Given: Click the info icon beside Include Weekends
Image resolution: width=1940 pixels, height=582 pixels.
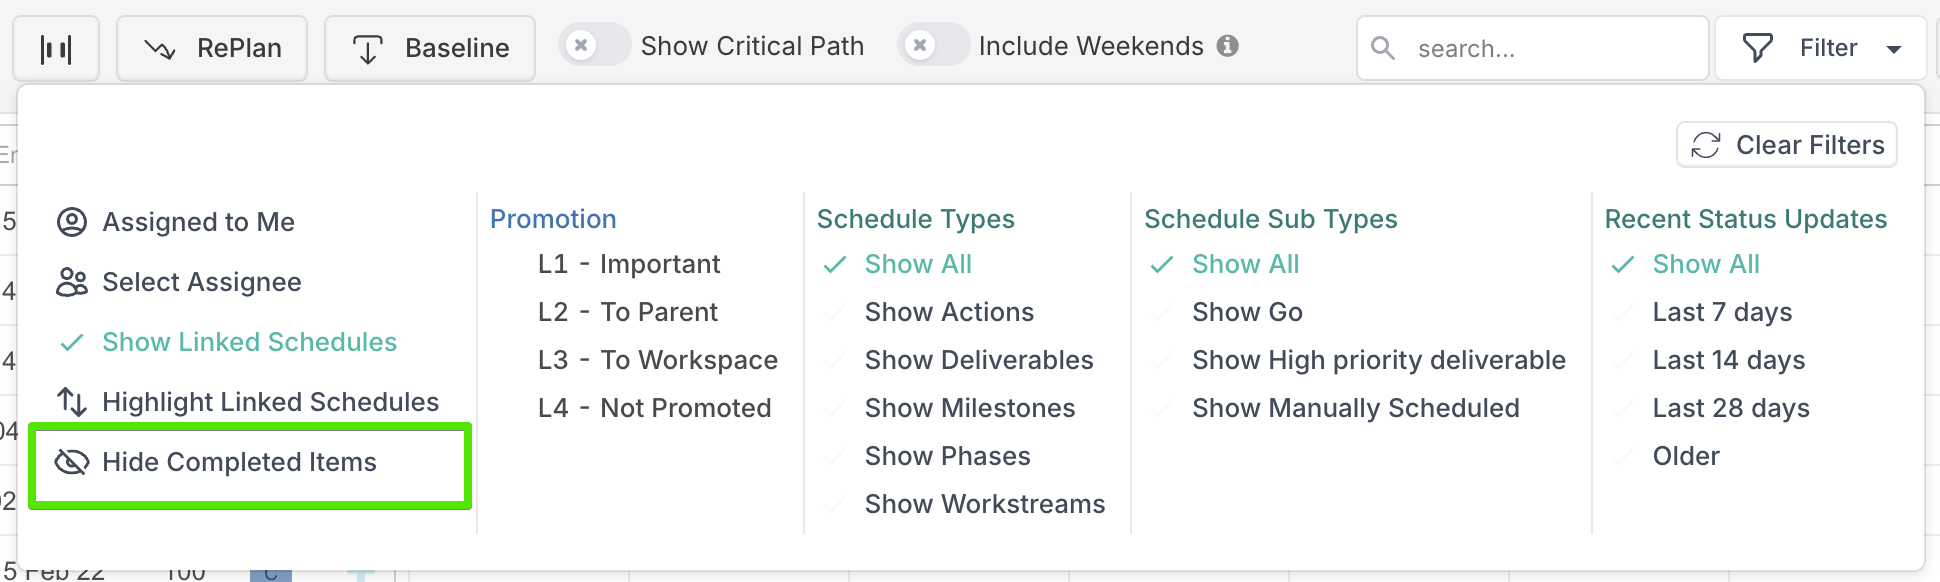Looking at the screenshot, I should click(x=1228, y=46).
